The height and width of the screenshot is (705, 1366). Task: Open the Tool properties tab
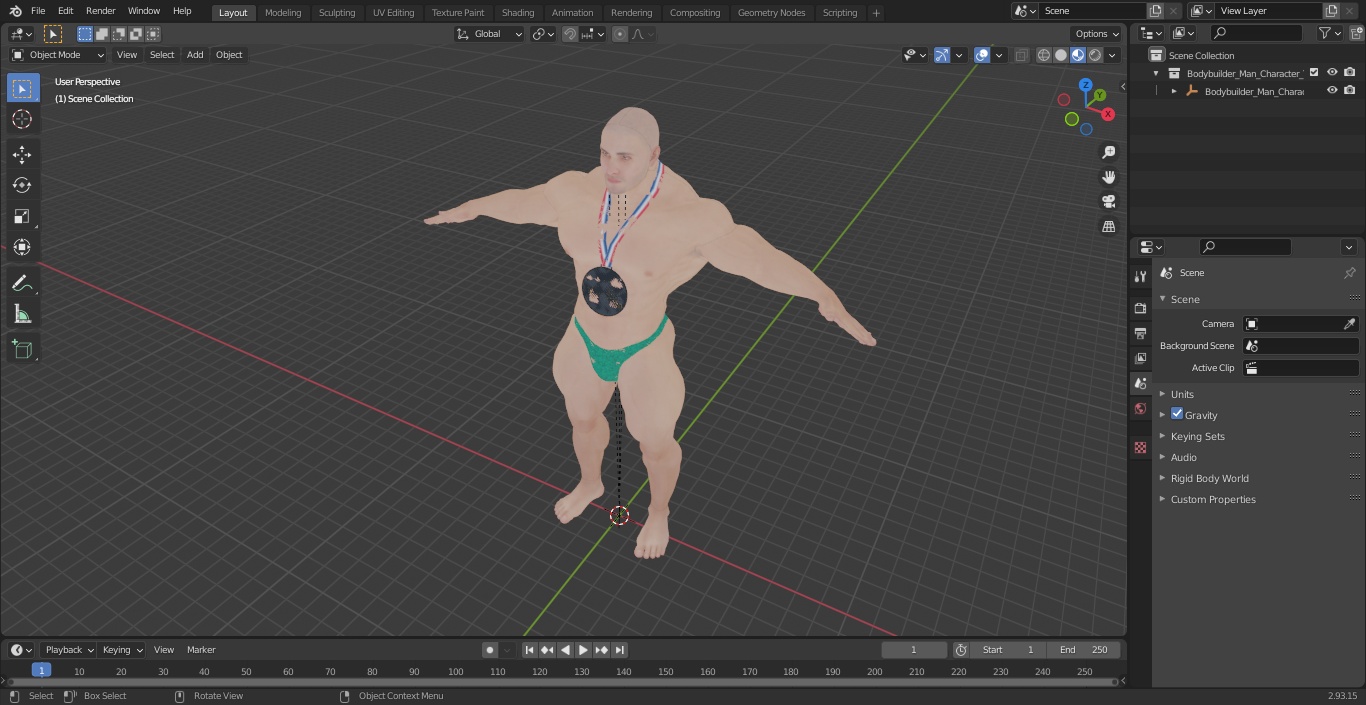(1140, 277)
